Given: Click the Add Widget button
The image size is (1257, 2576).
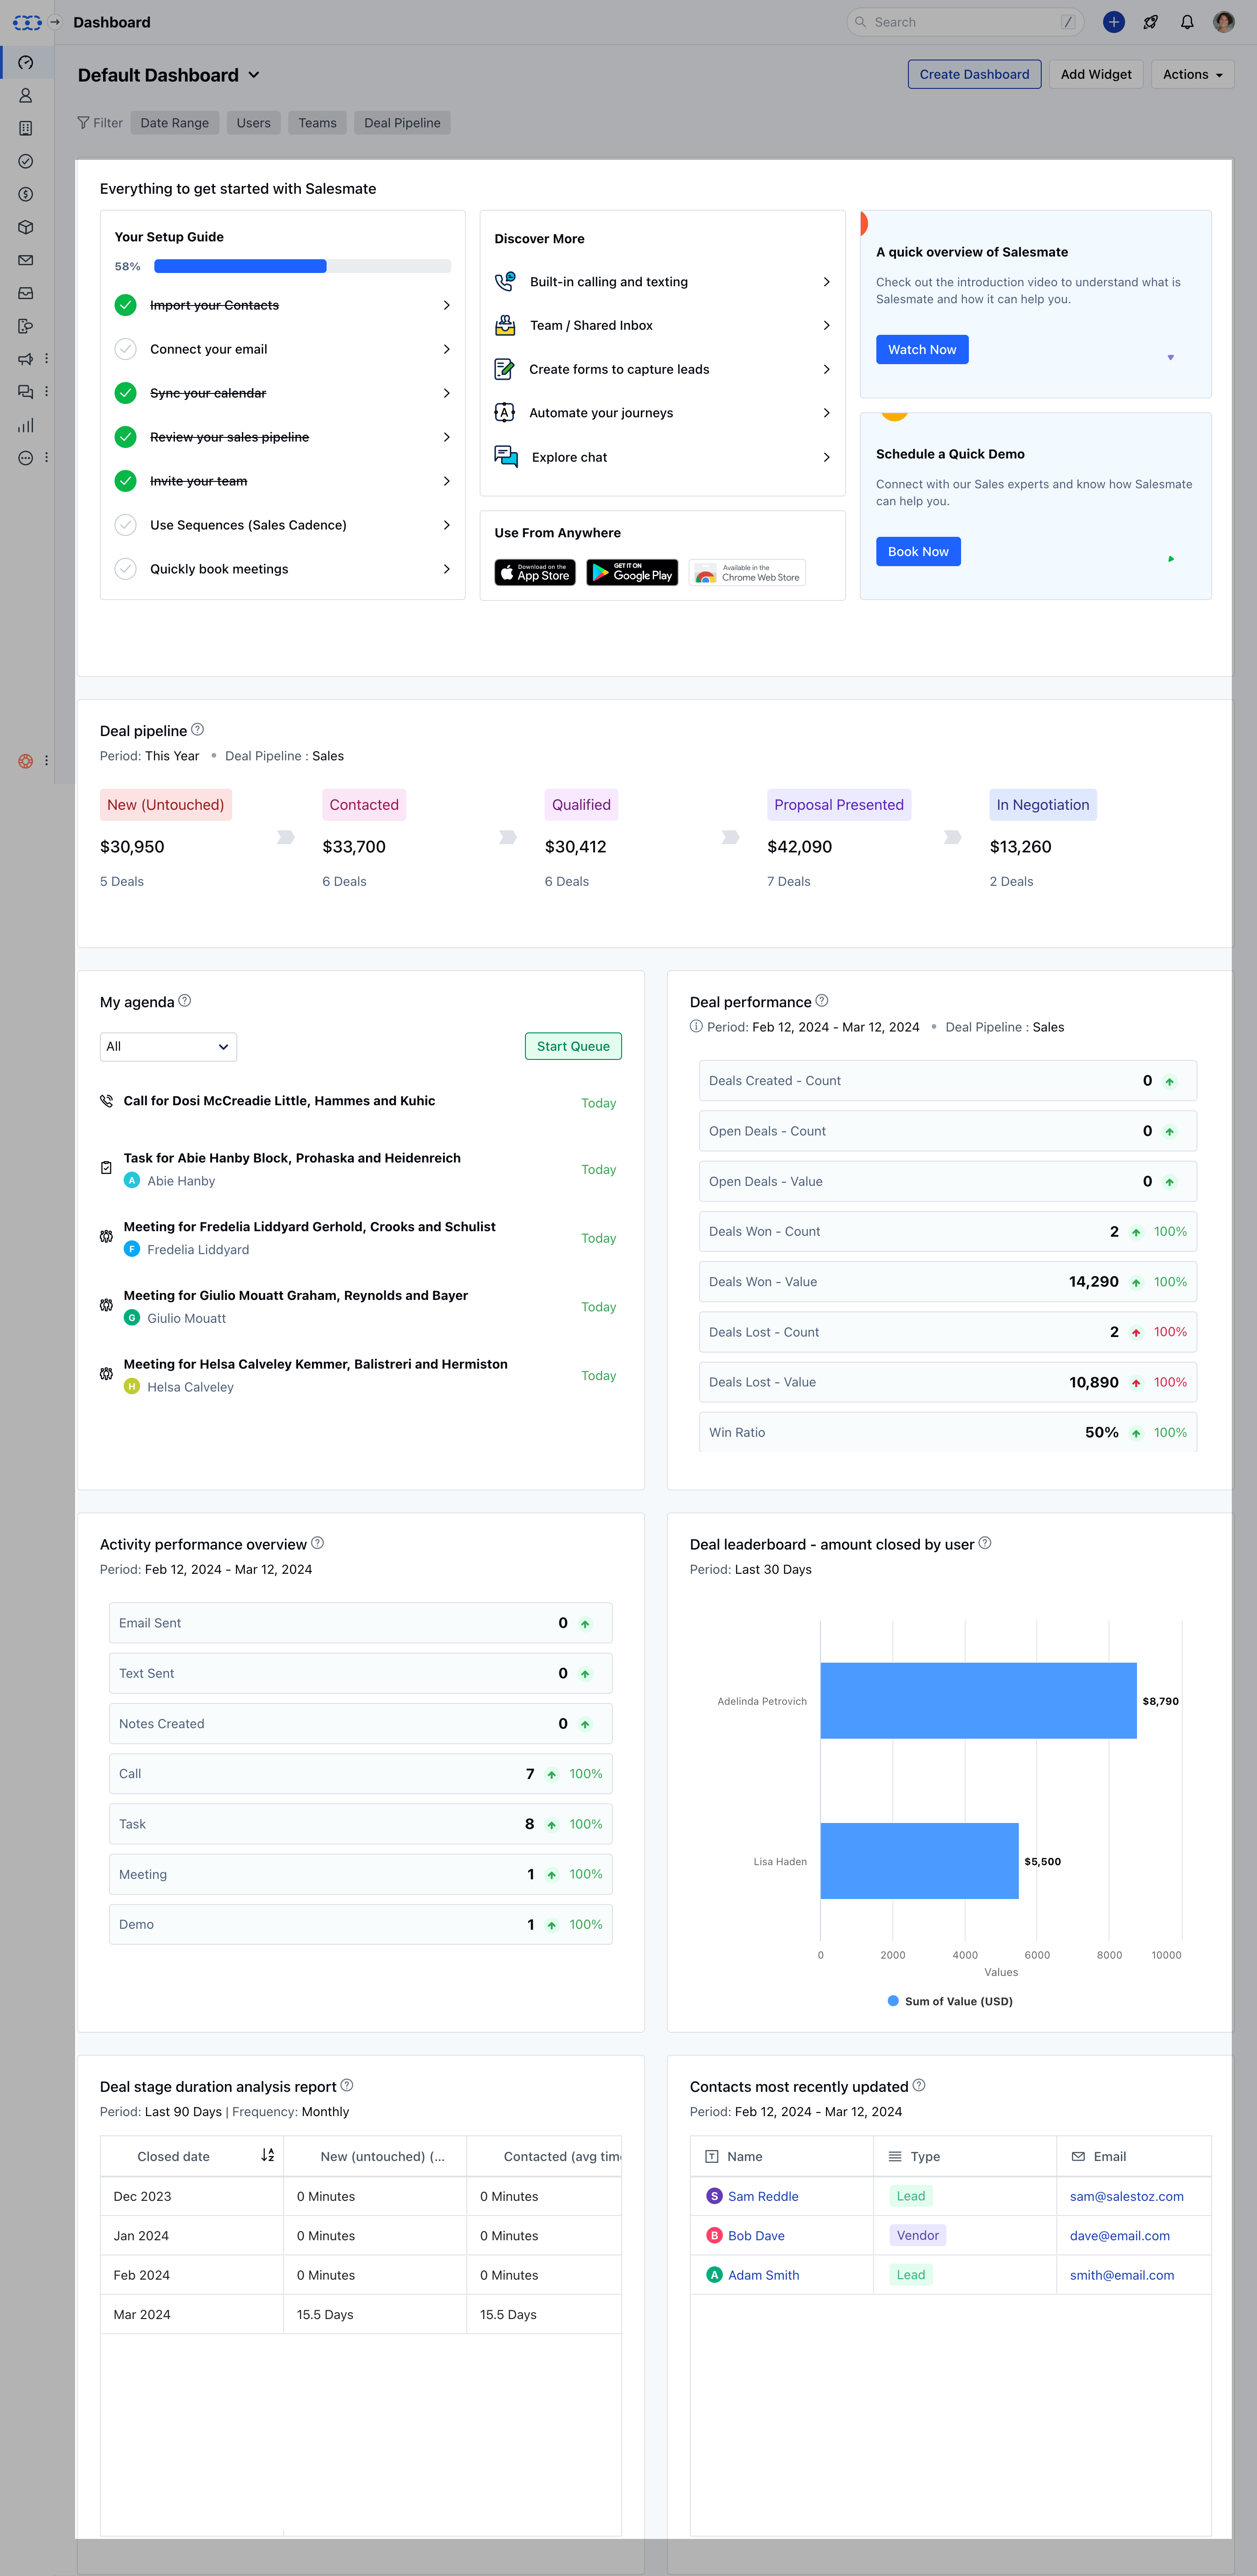Looking at the screenshot, I should click(1096, 74).
